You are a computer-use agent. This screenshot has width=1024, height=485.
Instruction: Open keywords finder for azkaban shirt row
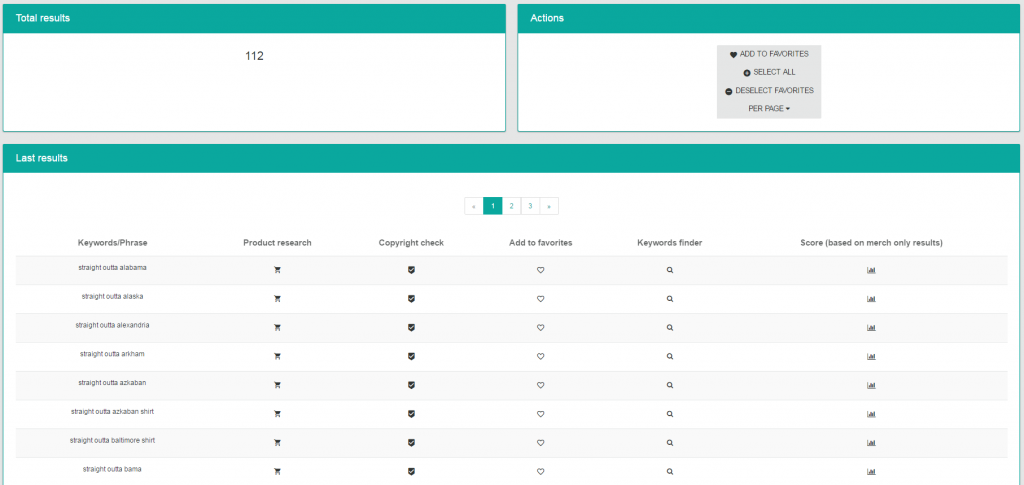[669, 414]
